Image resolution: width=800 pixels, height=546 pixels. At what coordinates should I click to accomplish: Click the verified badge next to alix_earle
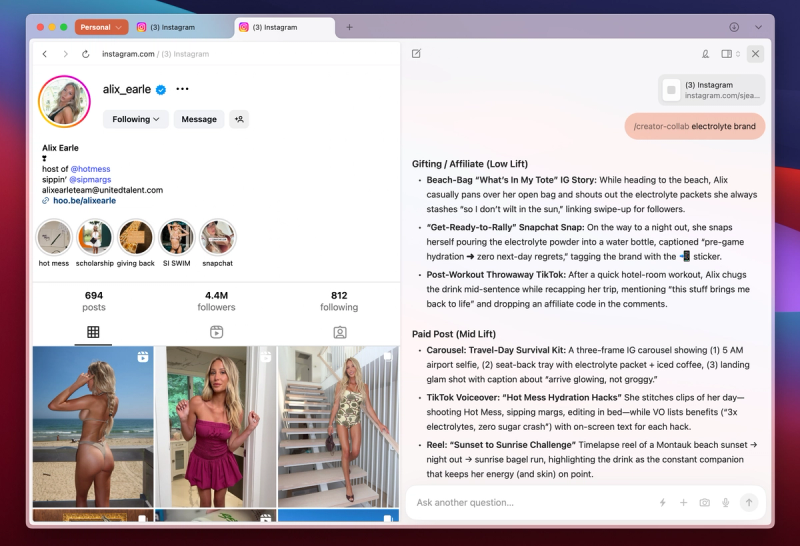point(161,90)
